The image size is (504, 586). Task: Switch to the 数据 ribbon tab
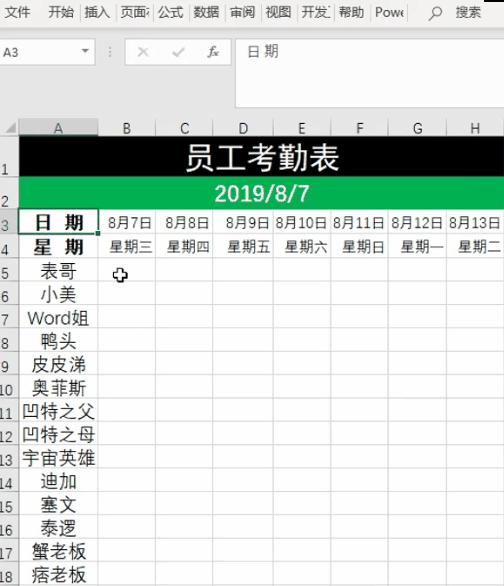(206, 12)
